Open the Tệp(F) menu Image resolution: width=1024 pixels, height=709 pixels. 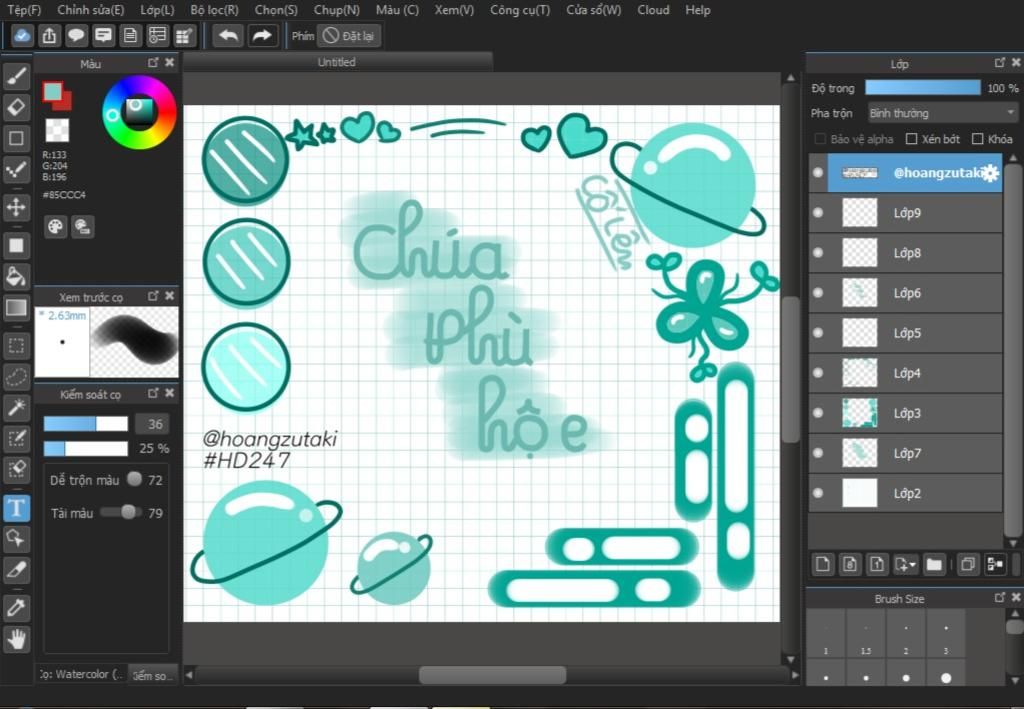24,10
